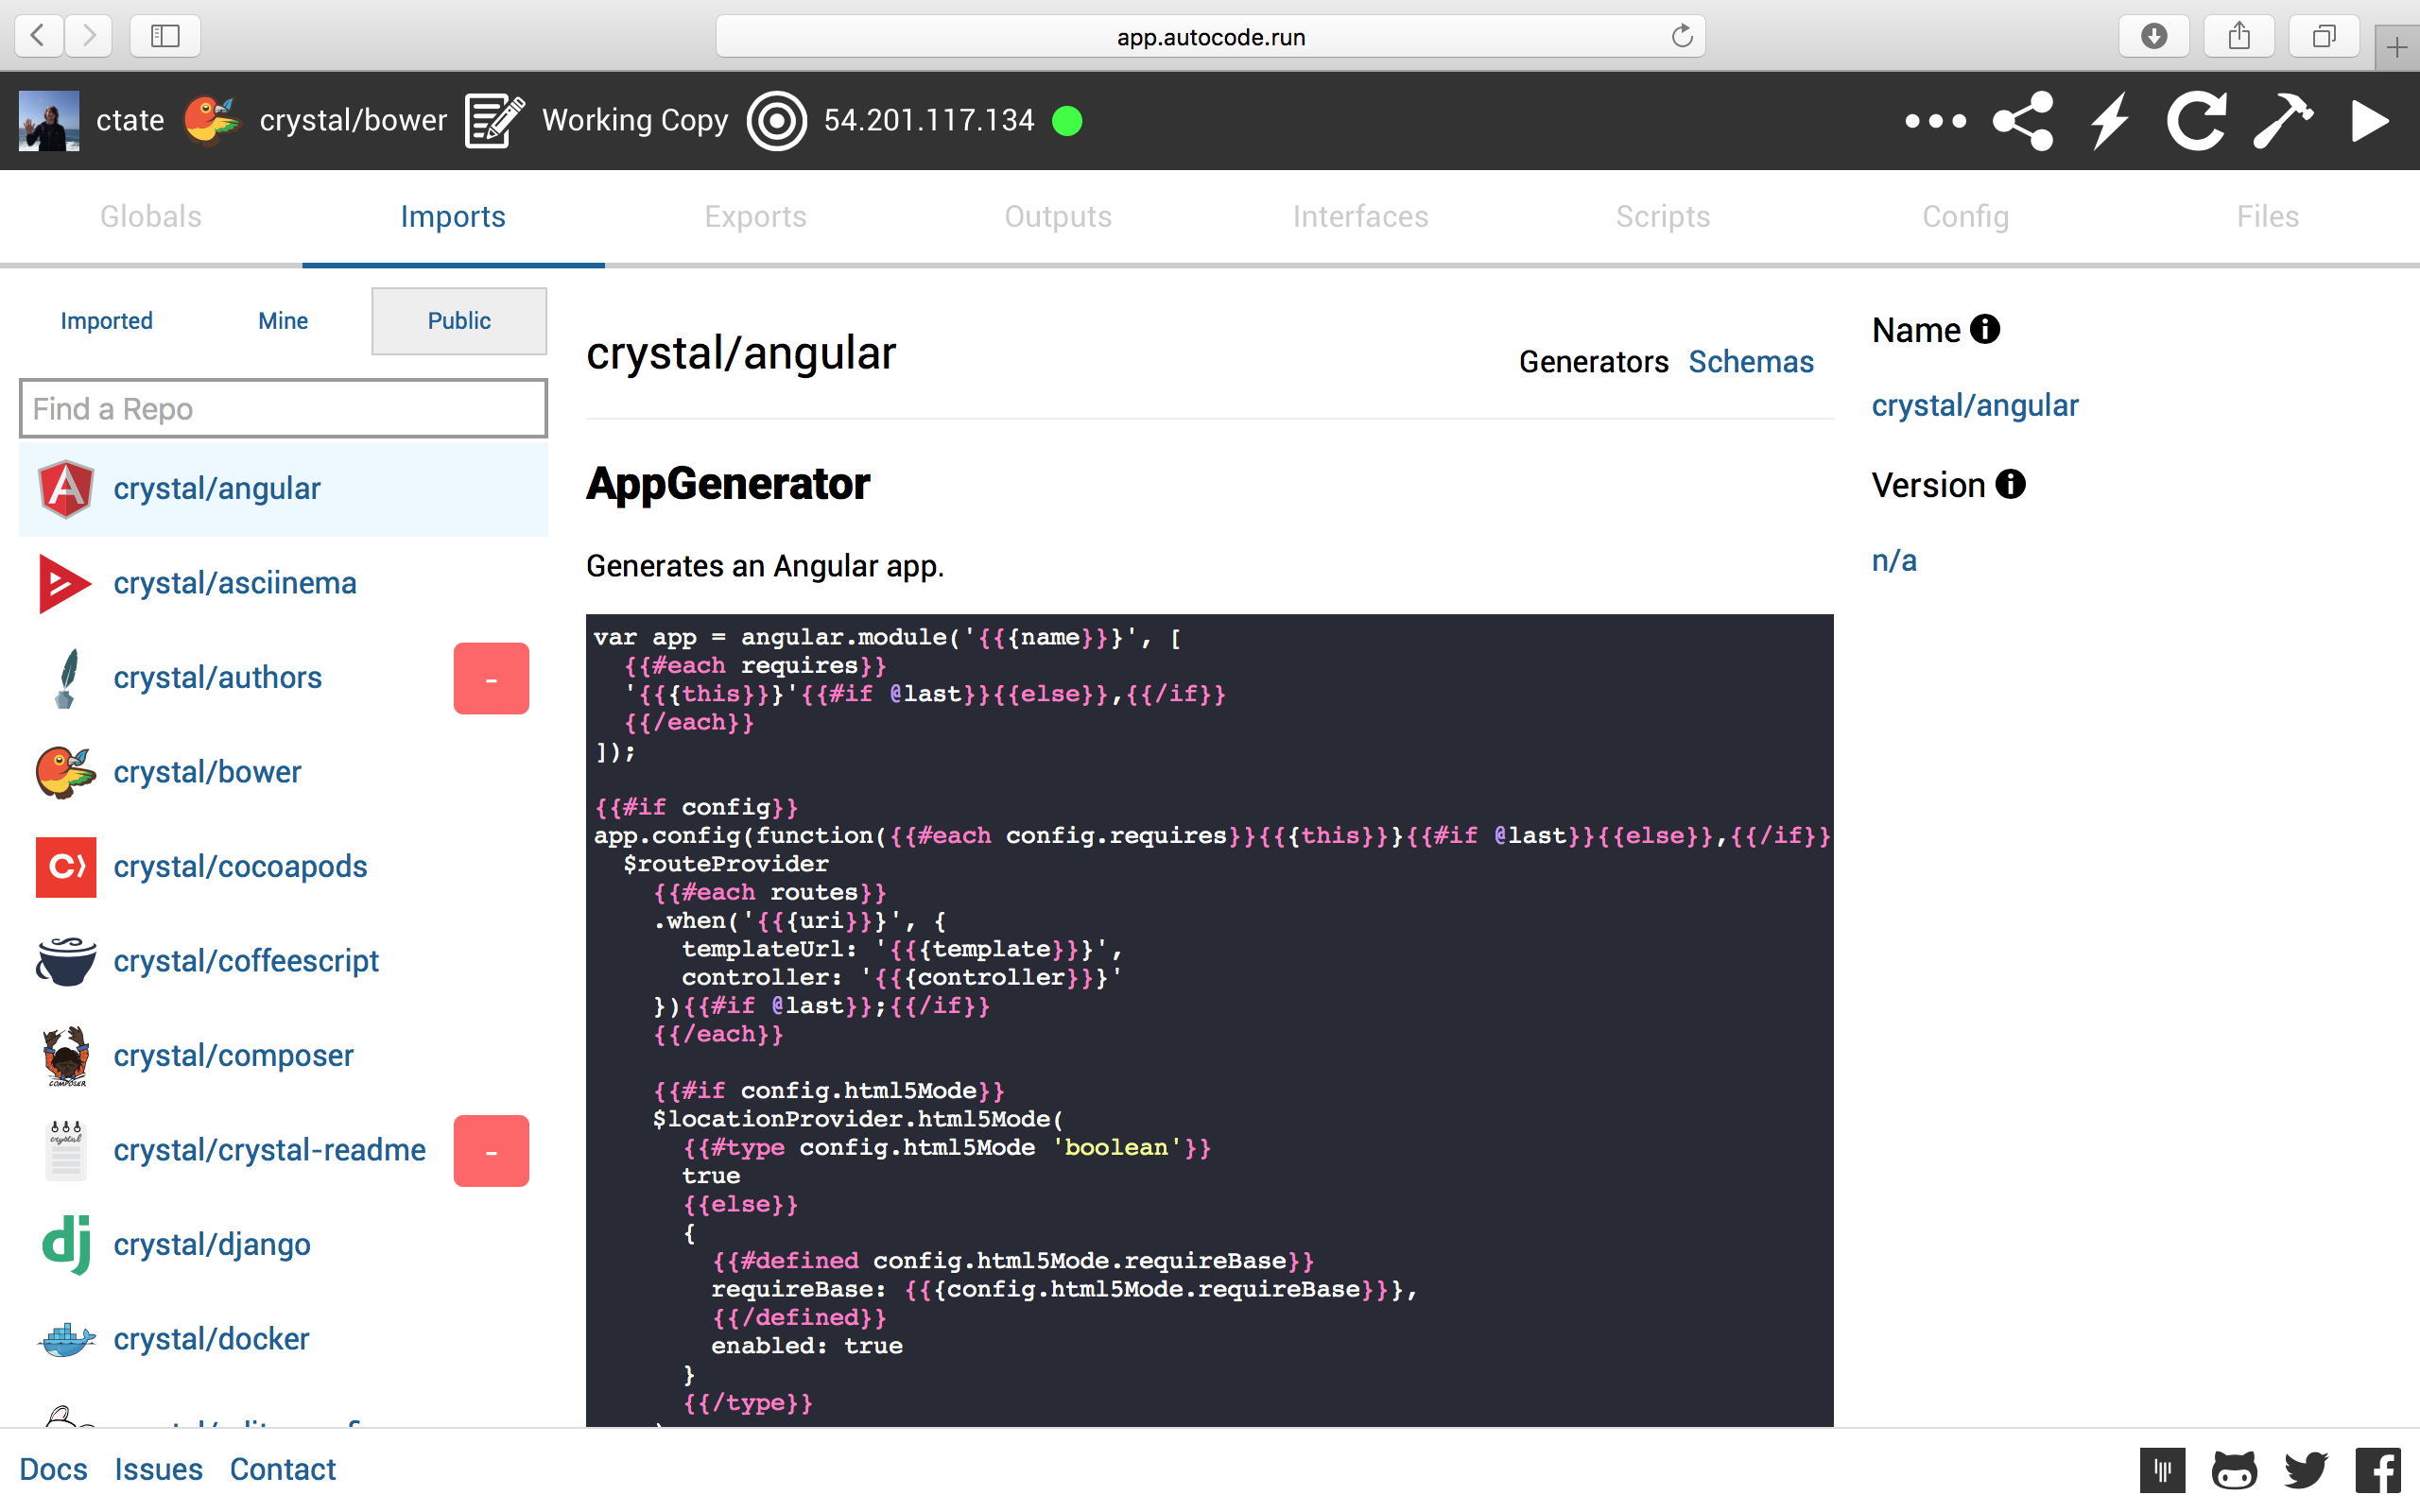The width and height of the screenshot is (2420, 1512).
Task: Open the Docs footer link
Action: click(53, 1469)
